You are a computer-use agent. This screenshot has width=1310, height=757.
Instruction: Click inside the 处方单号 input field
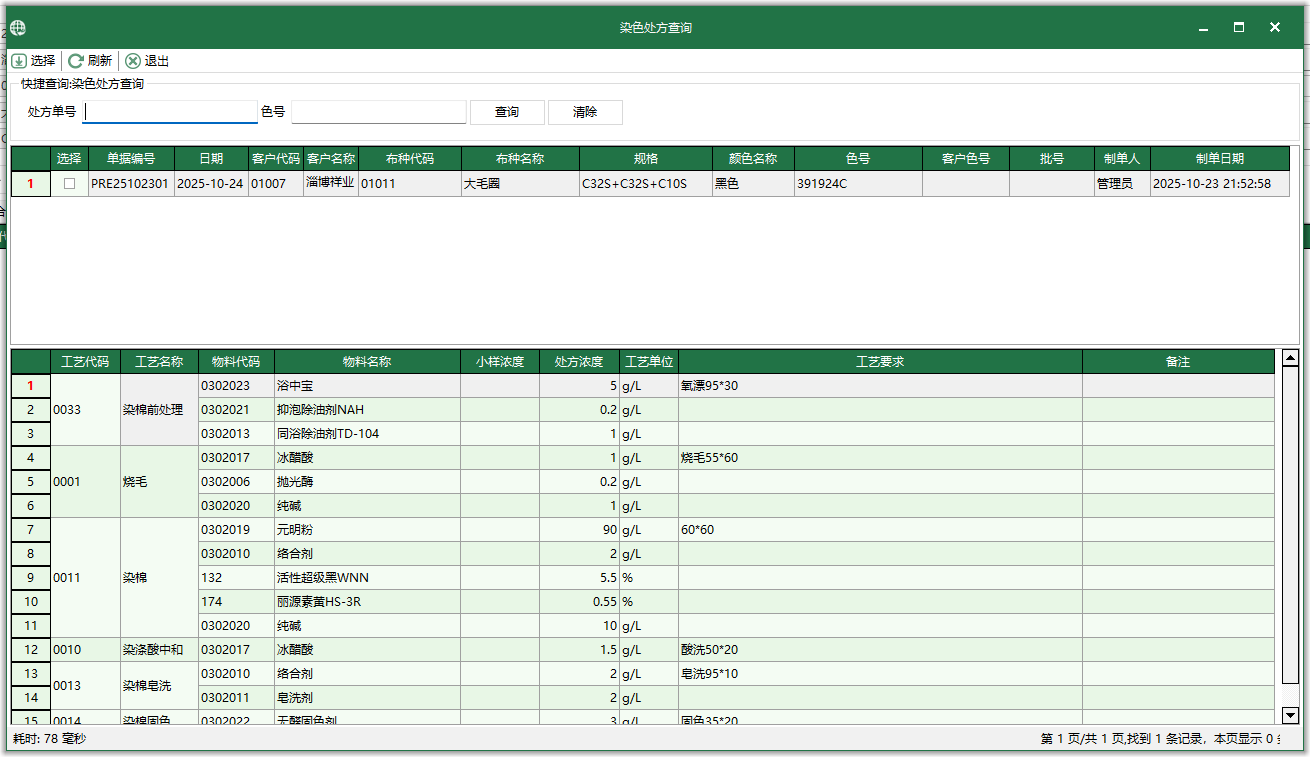169,112
